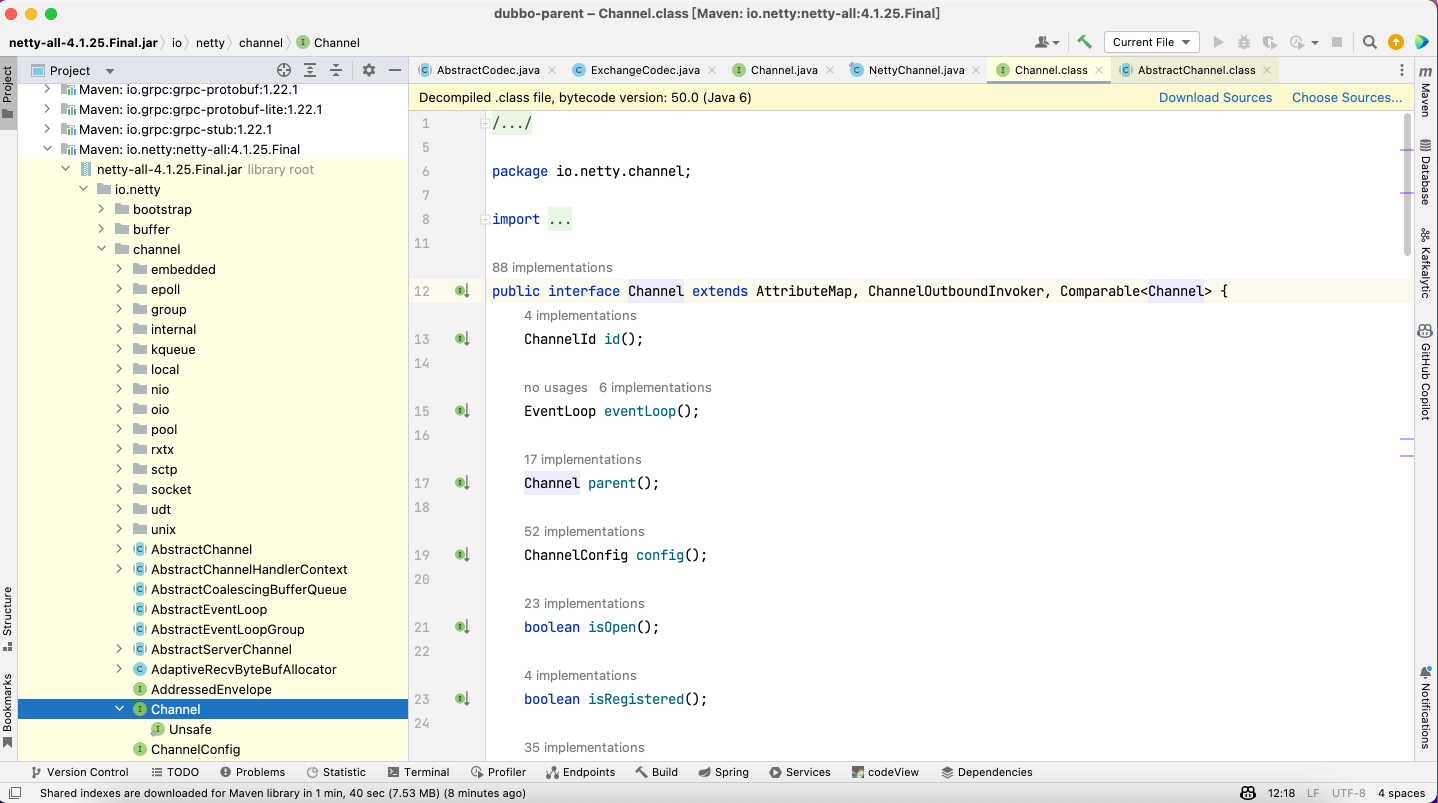Open the Profiler tool window
The width and height of the screenshot is (1438, 803).
(x=498, y=772)
